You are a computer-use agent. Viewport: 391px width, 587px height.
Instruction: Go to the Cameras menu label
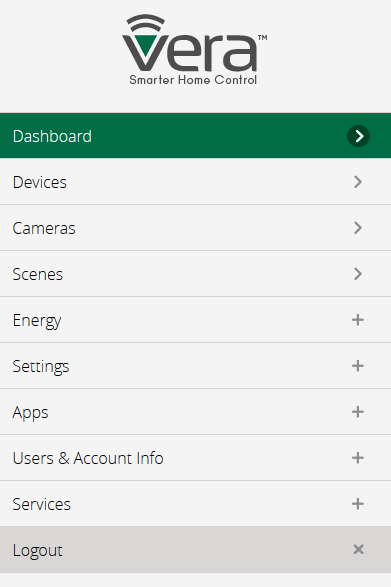(44, 228)
